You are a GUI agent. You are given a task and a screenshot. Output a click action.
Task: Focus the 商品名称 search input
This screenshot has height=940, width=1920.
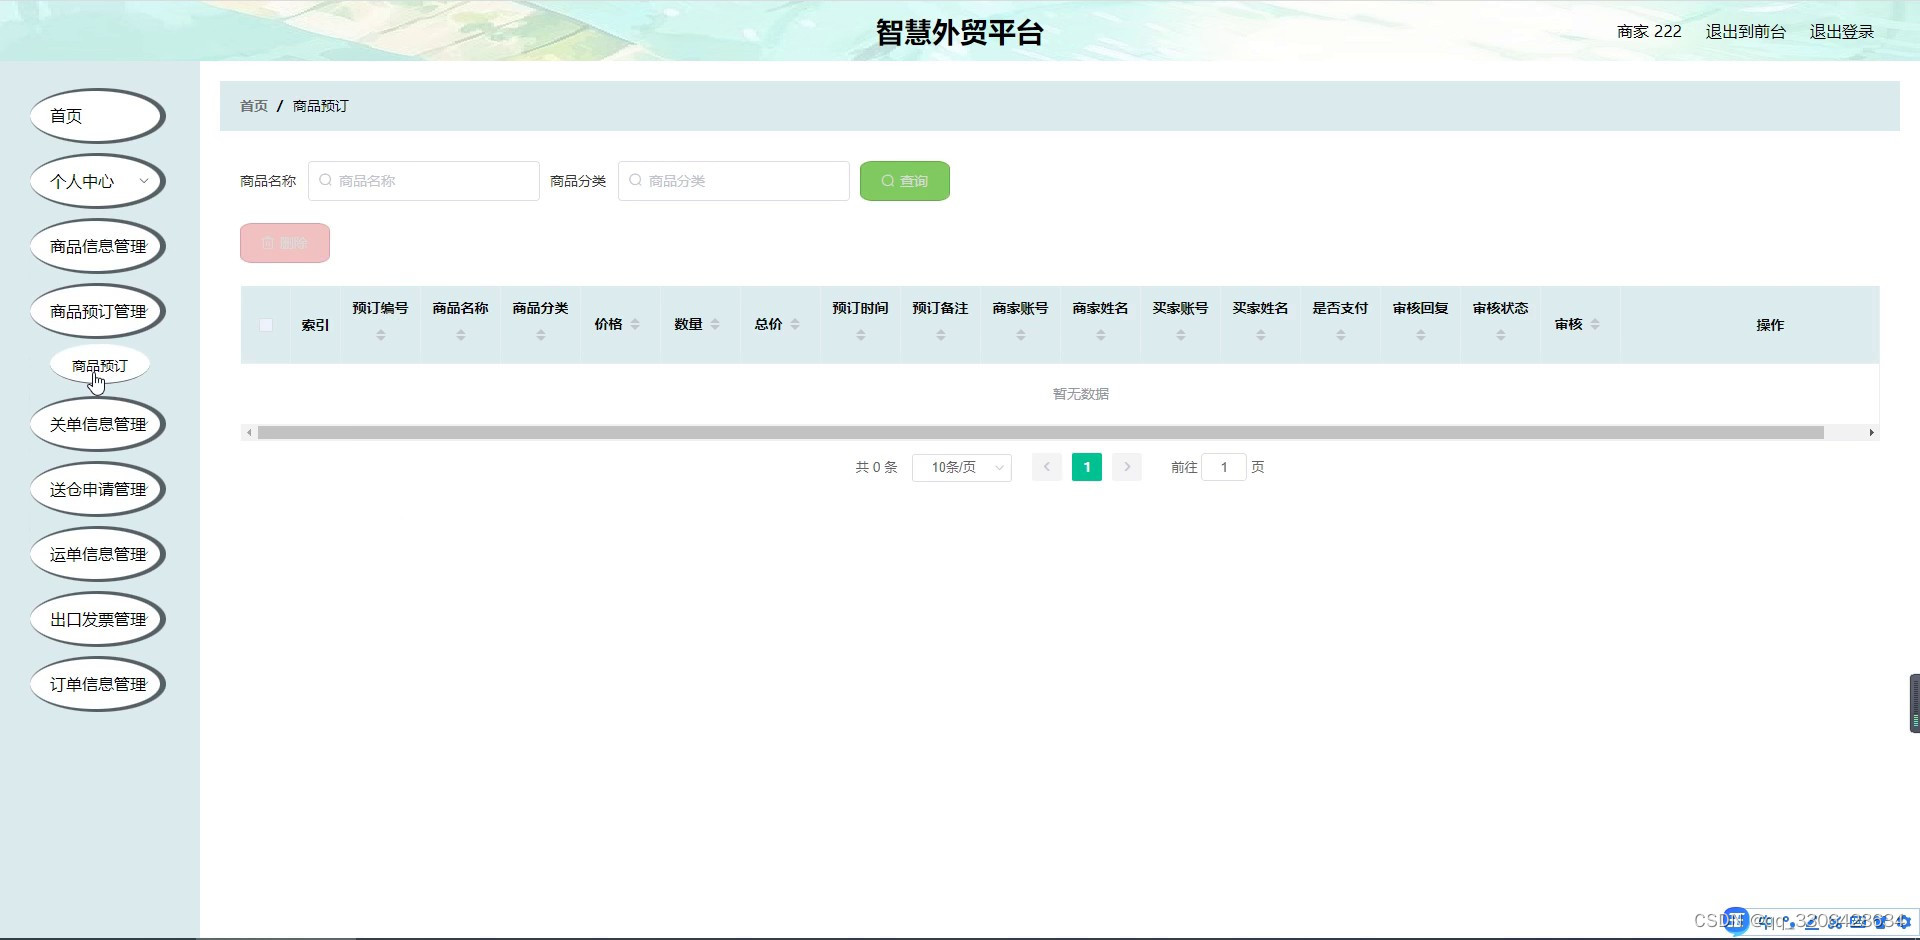pos(424,181)
